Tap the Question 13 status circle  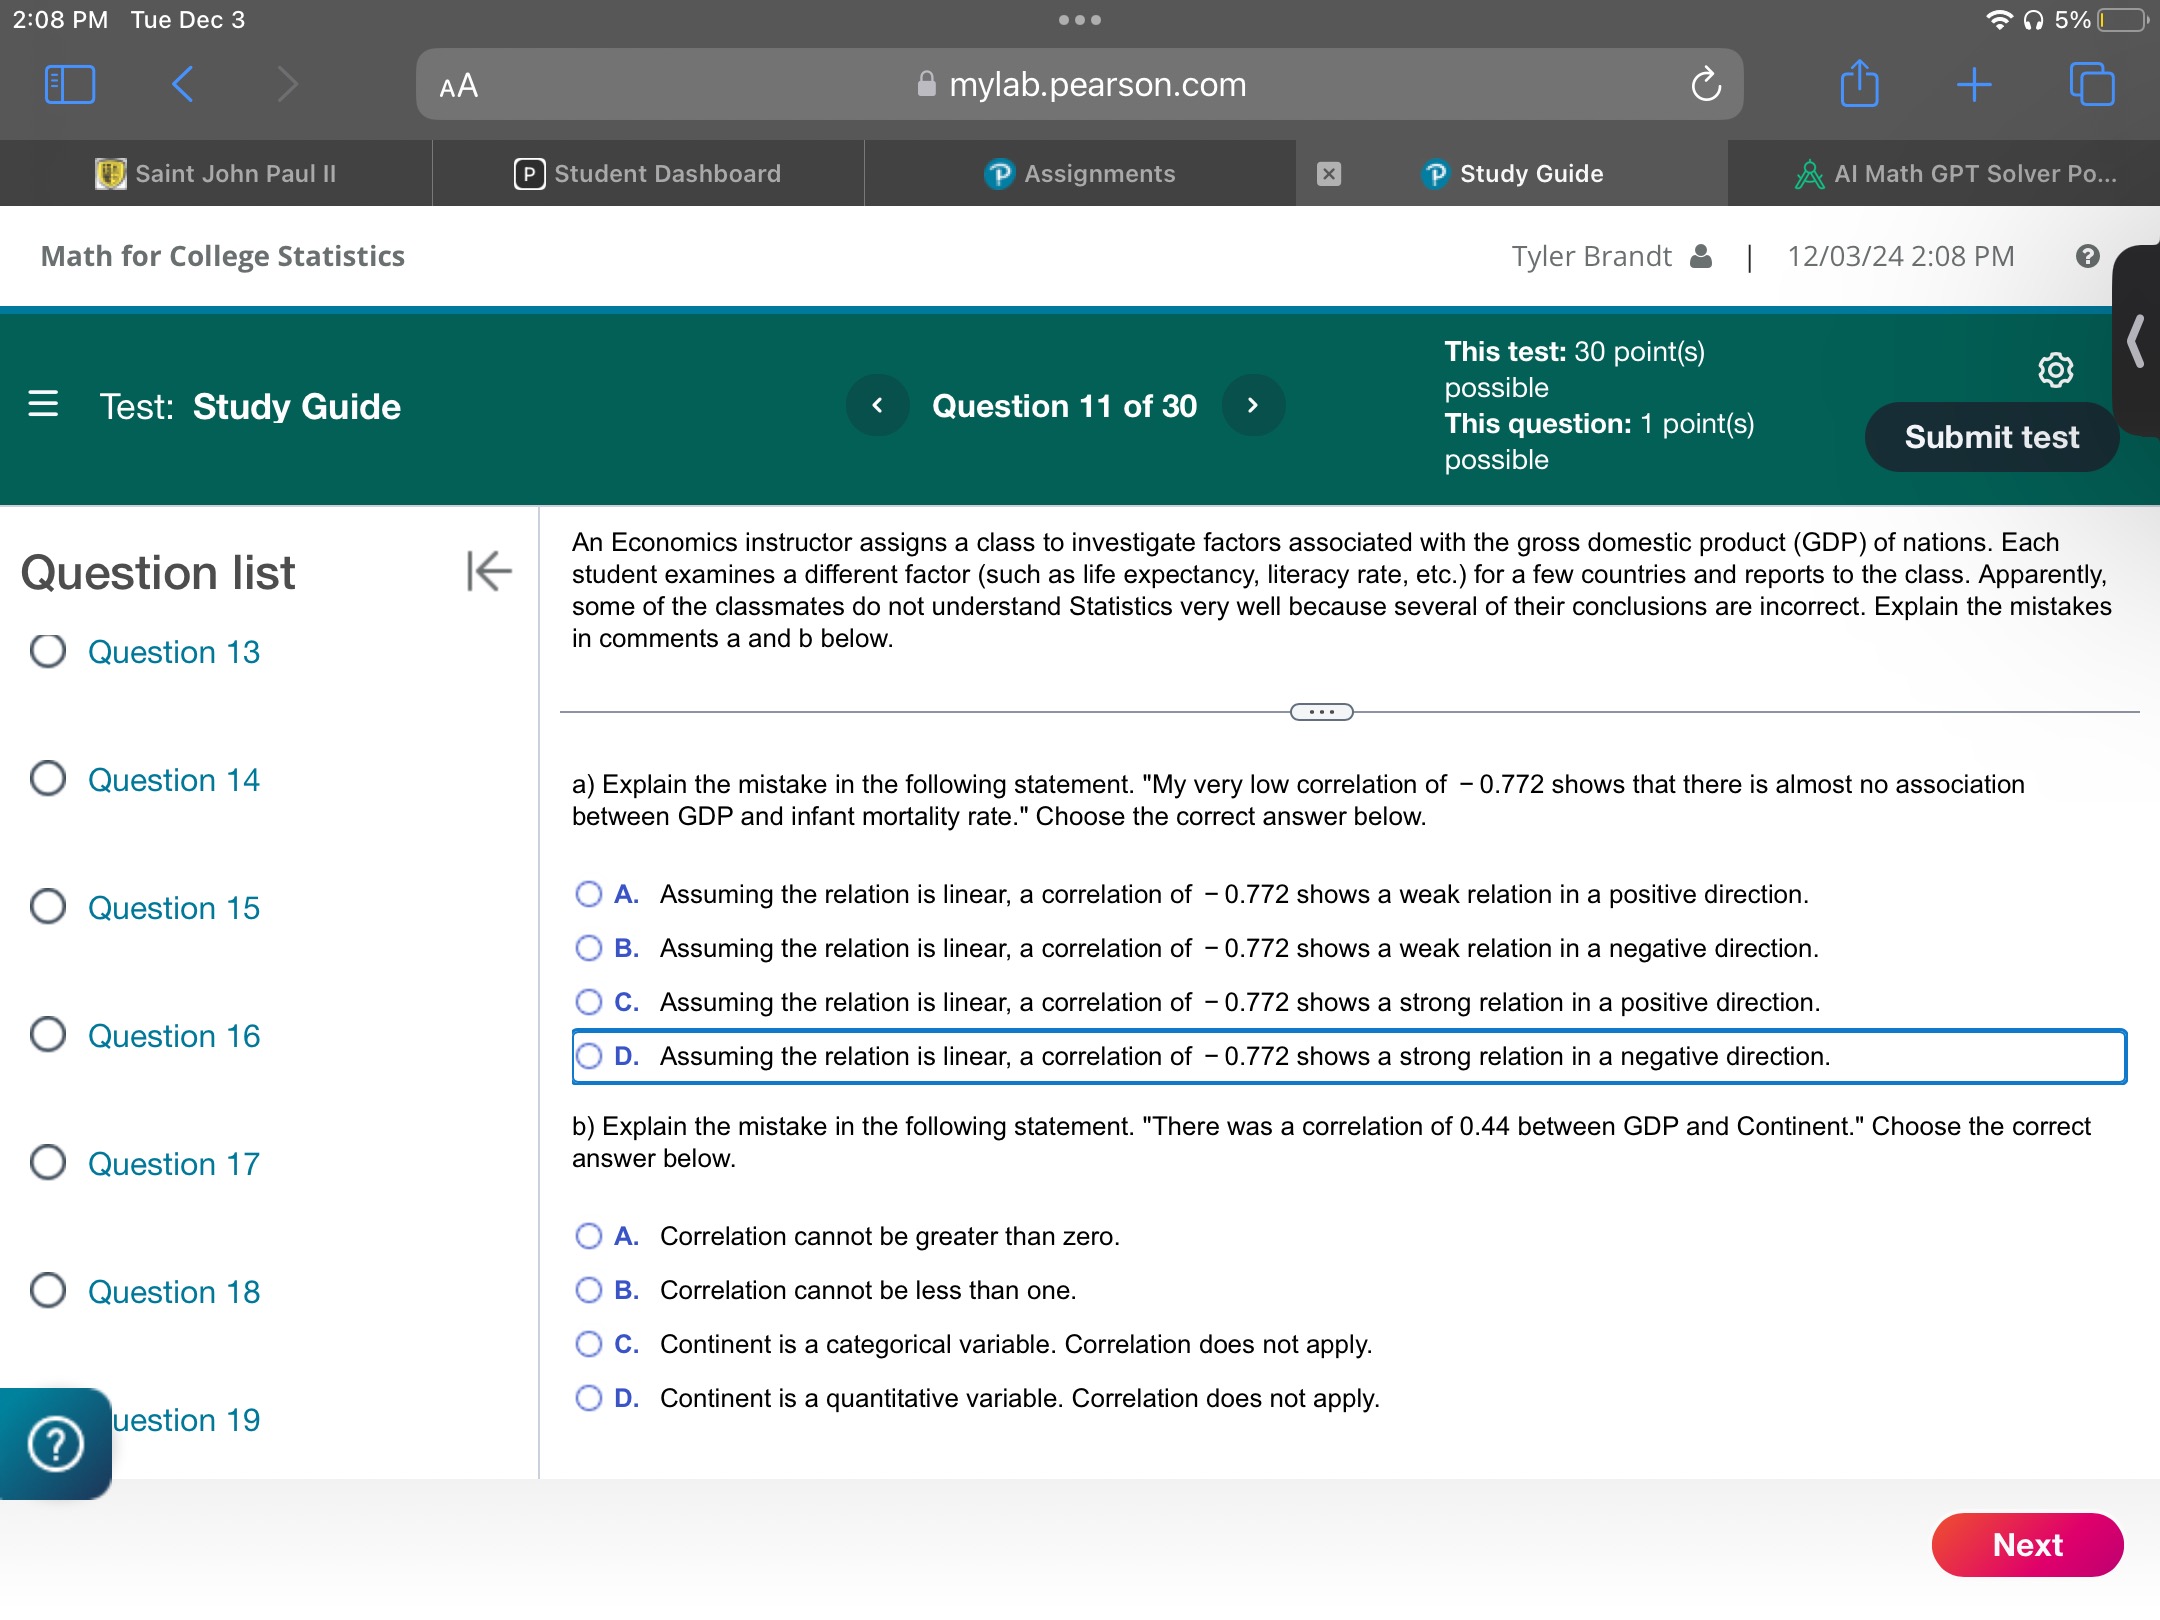[x=48, y=650]
